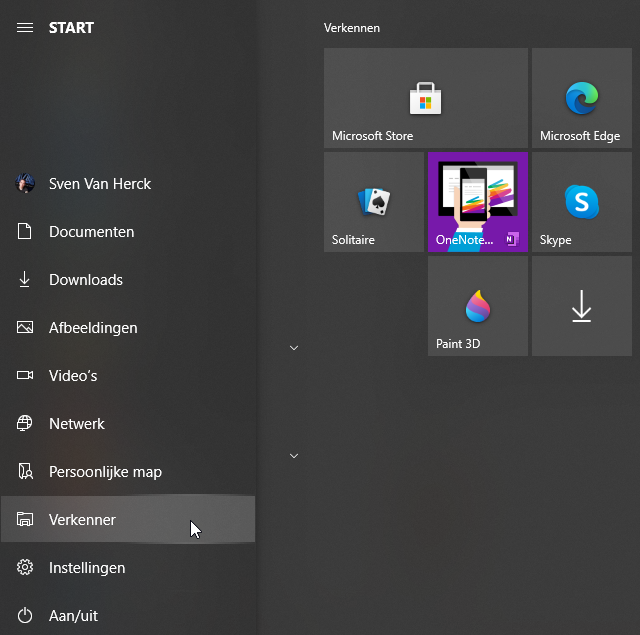Launch the Microsoft Store tile
Screen dimensions: 640x635
coord(426,98)
